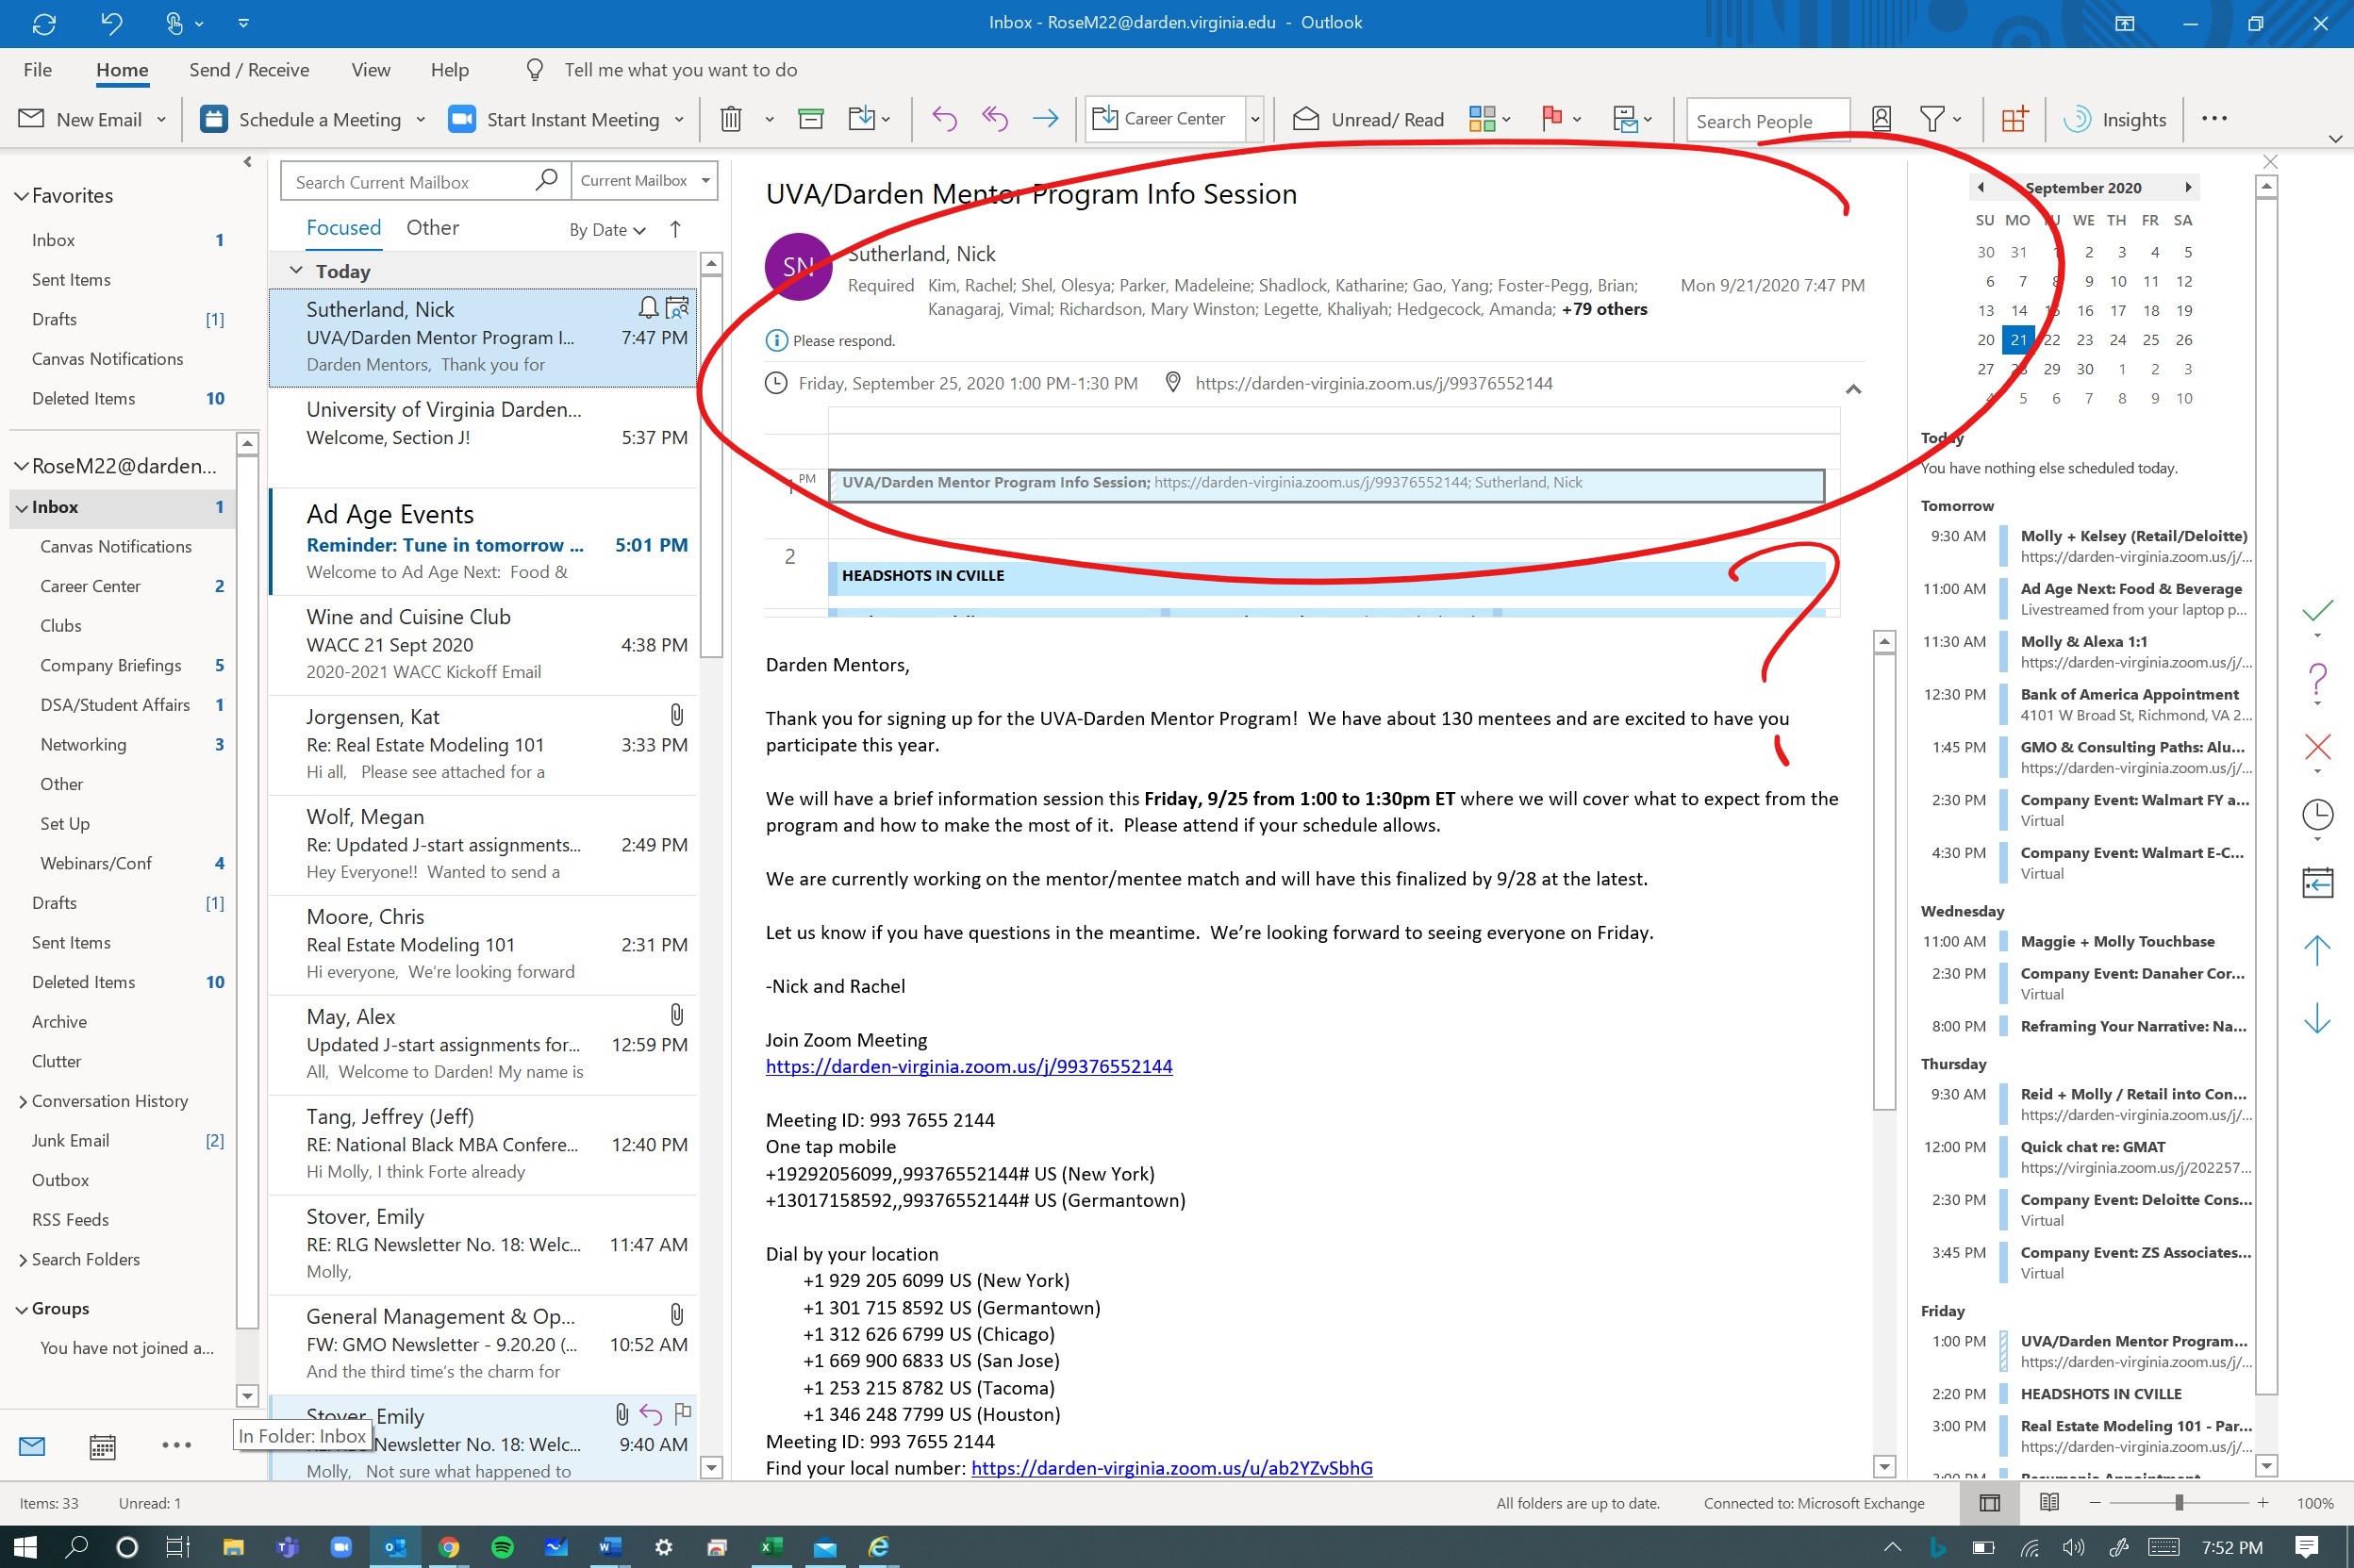Click the Propose New Time clock icon
This screenshot has width=2354, height=1568.
pos(2317,815)
